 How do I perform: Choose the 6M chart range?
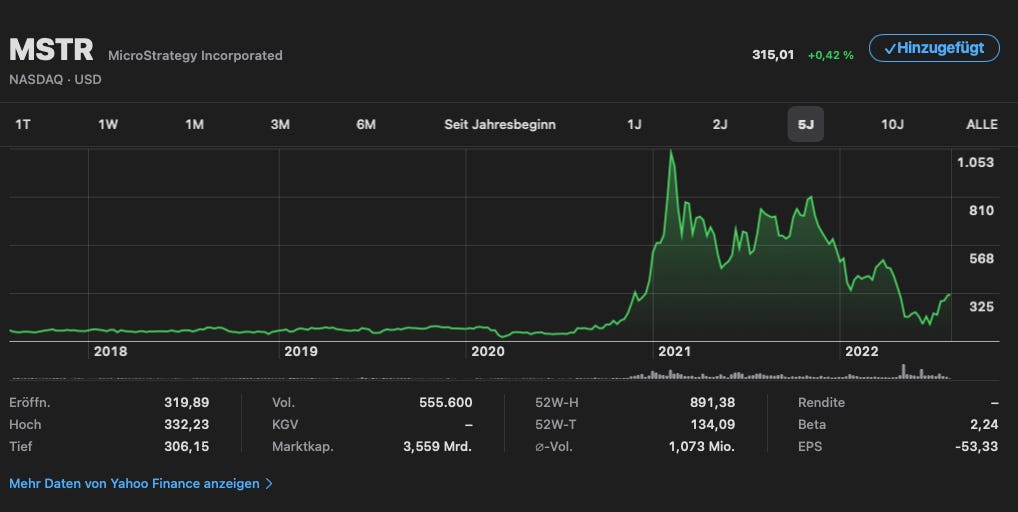366,124
